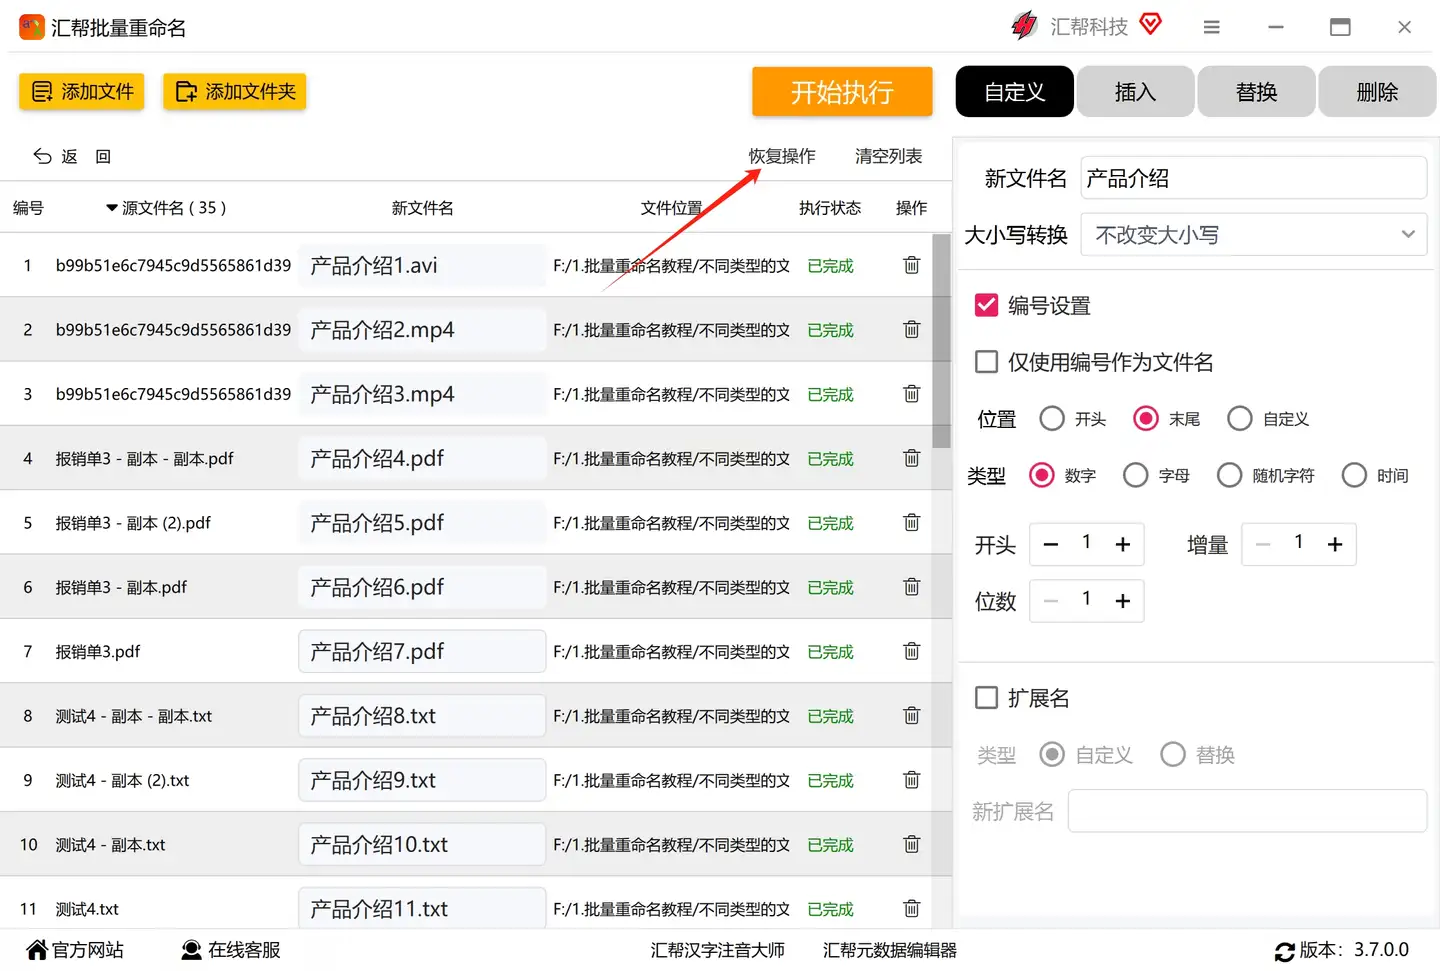Screen dimensions: 1440x971
Task: Choose 数字 numbering type
Action: pyautogui.click(x=1041, y=475)
